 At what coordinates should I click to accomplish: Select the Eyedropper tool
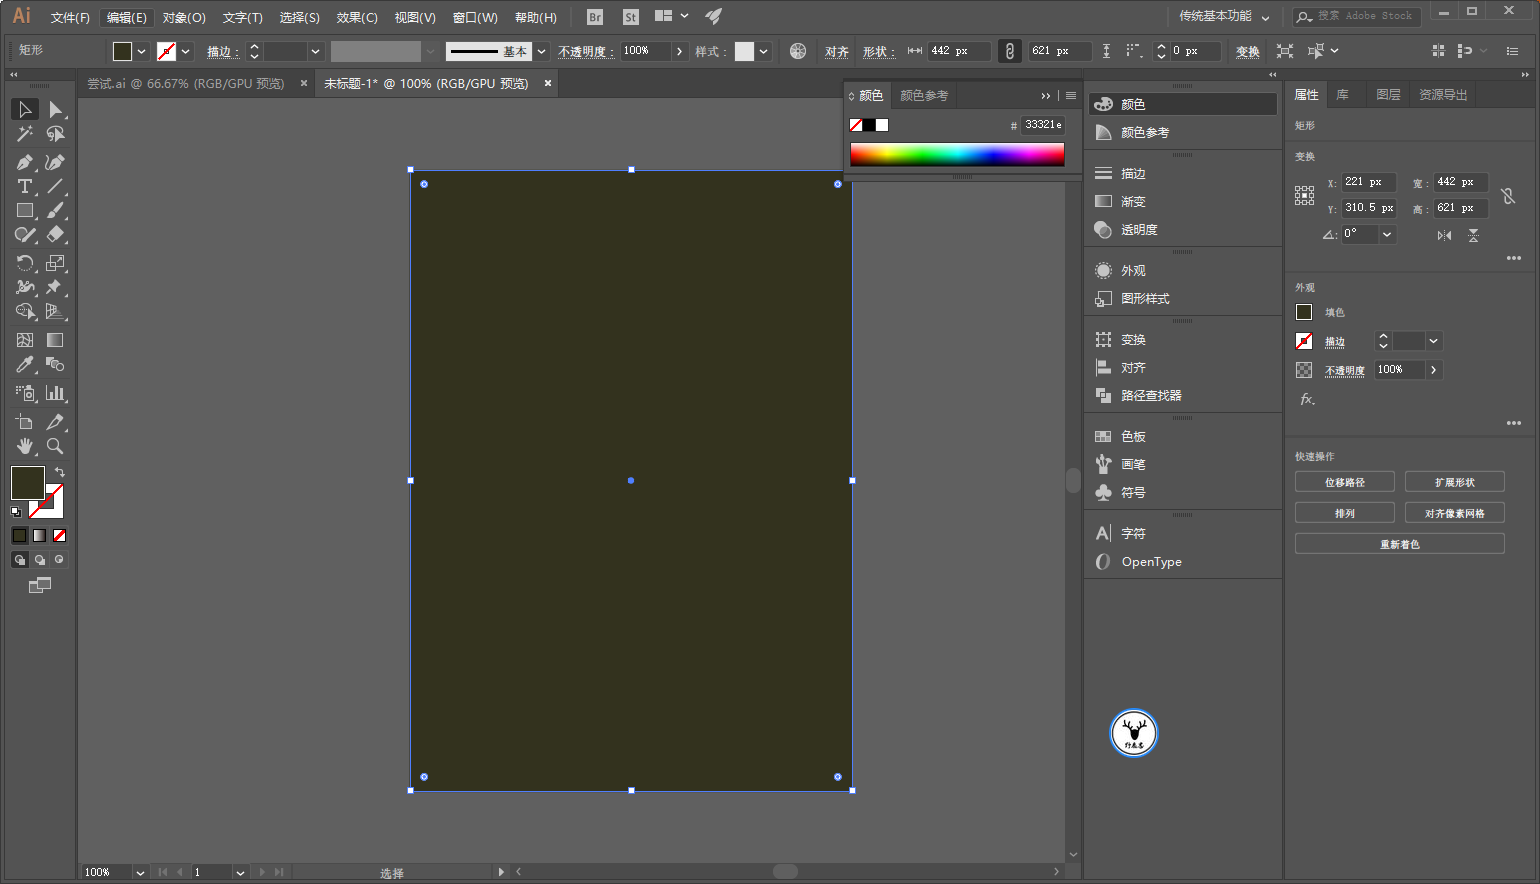point(25,365)
